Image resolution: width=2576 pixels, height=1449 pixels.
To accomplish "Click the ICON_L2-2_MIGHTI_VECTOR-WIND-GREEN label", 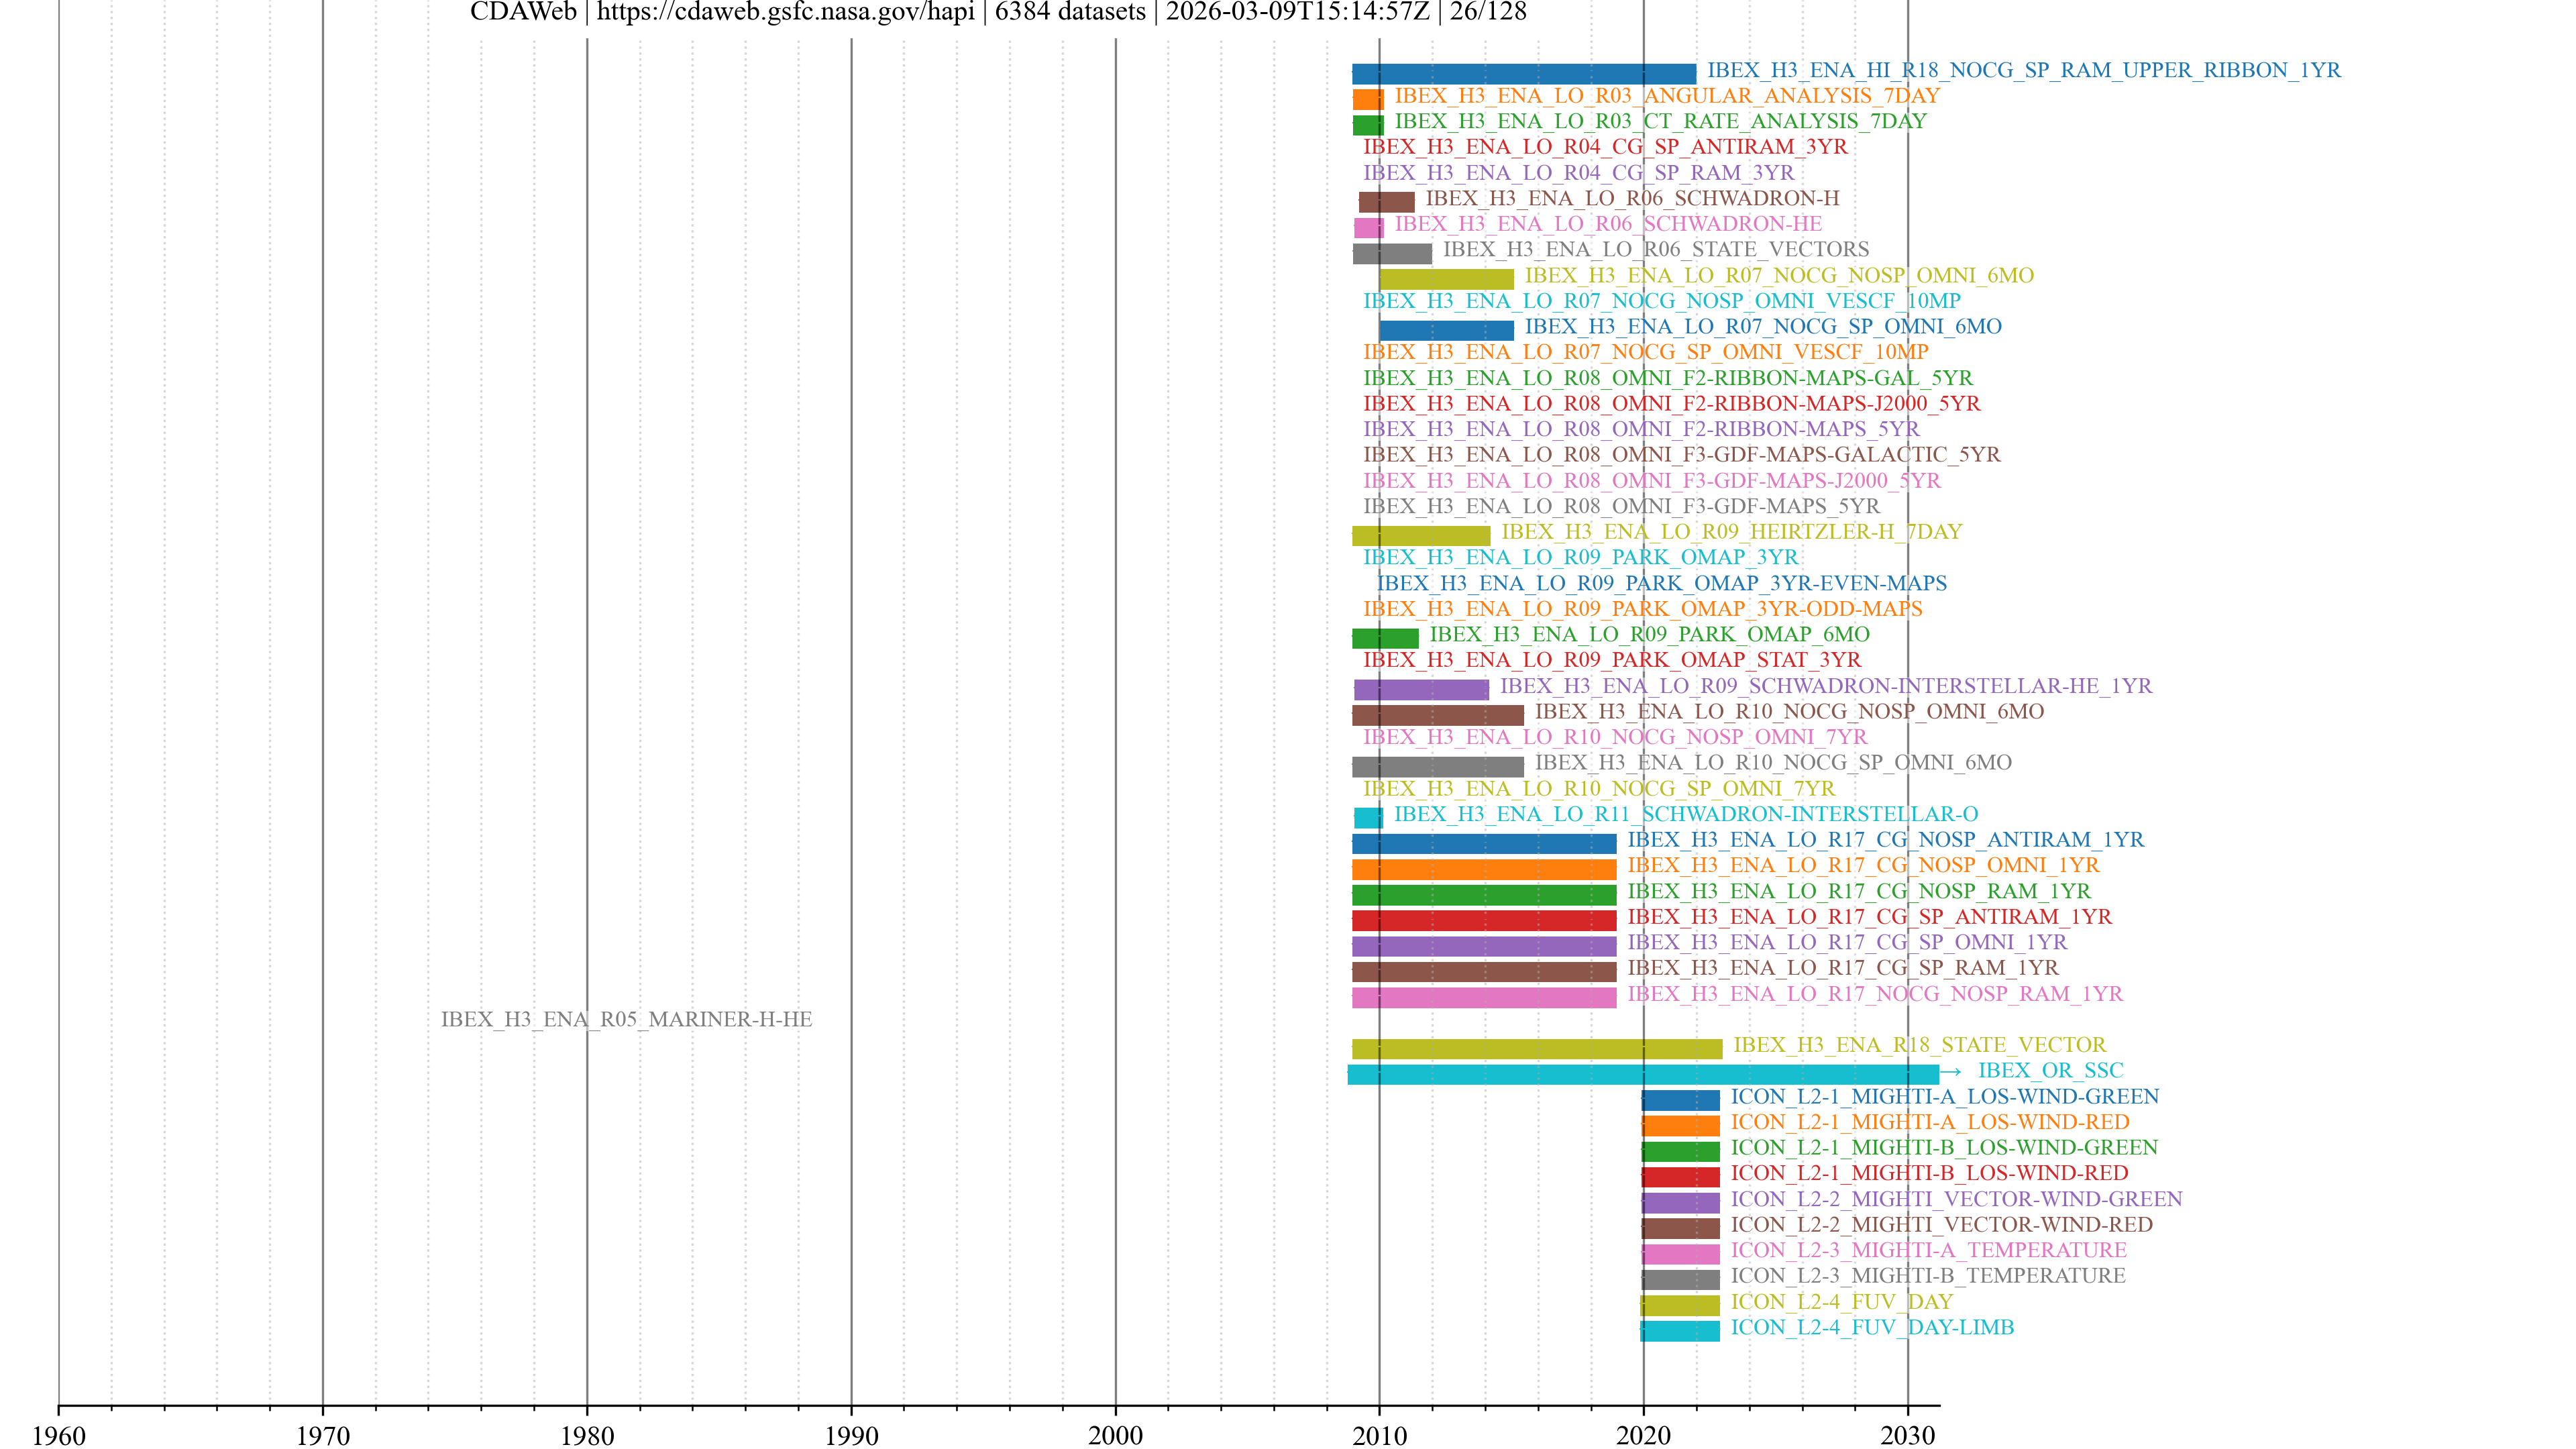I will click(x=1956, y=1199).
